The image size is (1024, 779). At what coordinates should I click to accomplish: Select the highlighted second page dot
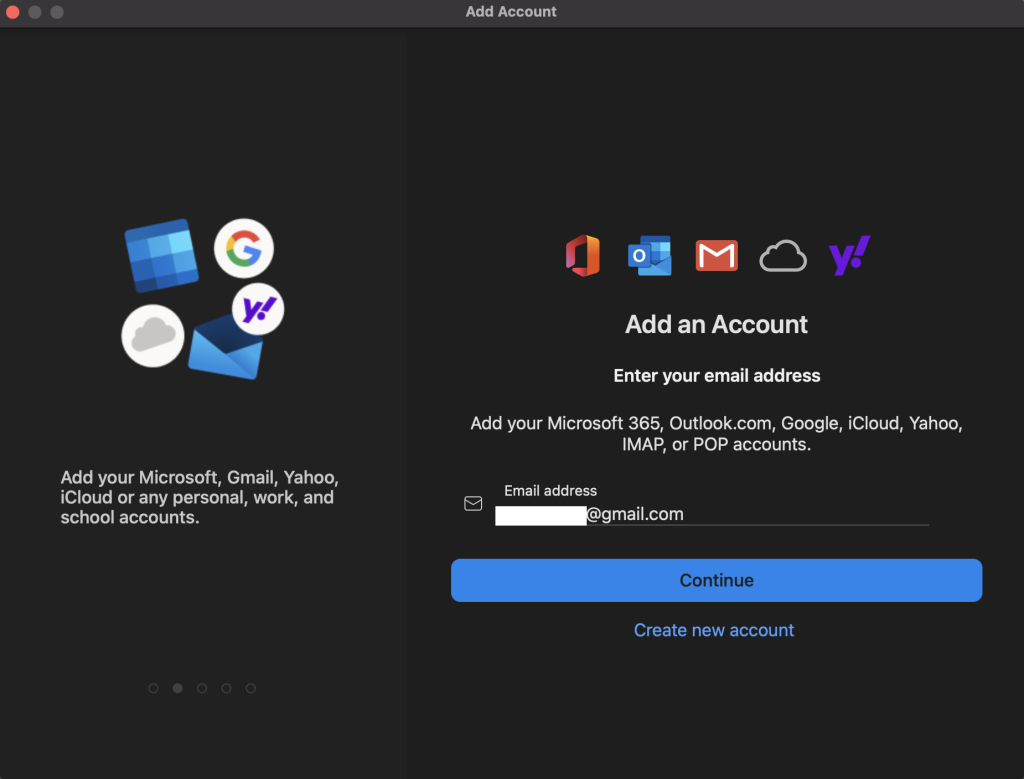click(x=177, y=688)
